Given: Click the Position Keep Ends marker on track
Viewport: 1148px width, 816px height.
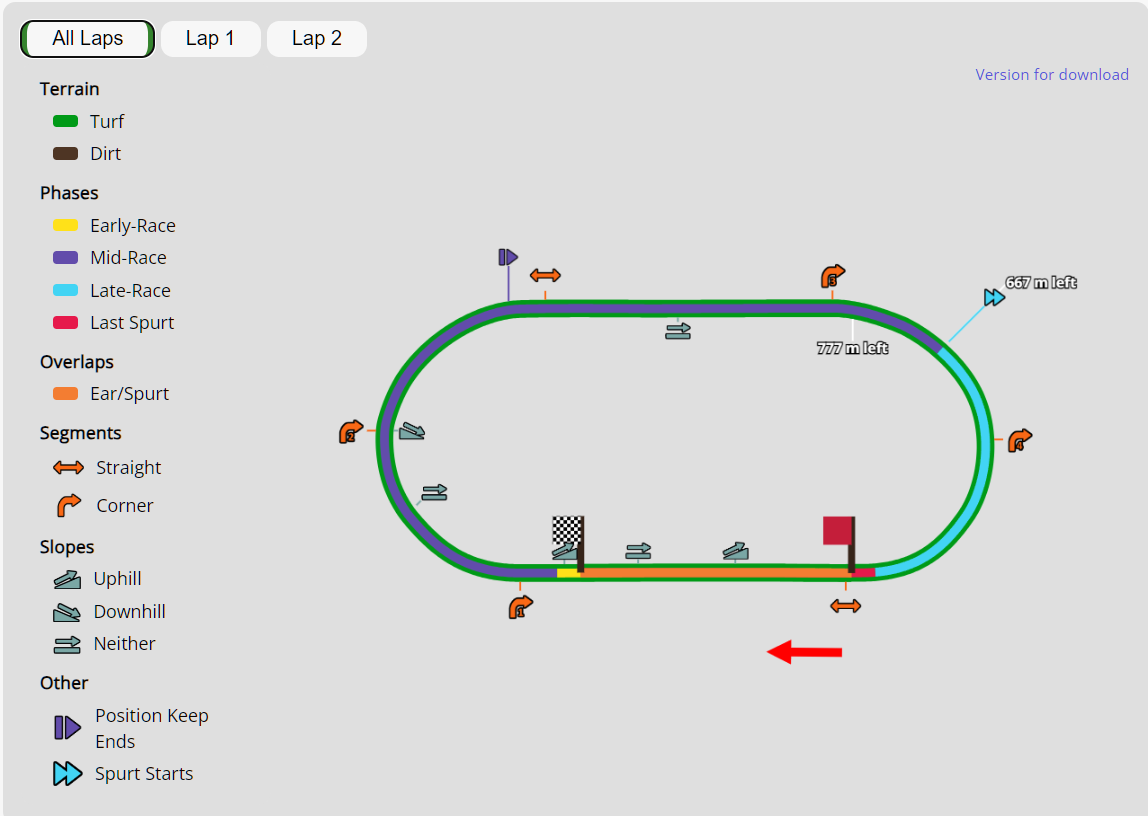Looking at the screenshot, I should [x=508, y=258].
